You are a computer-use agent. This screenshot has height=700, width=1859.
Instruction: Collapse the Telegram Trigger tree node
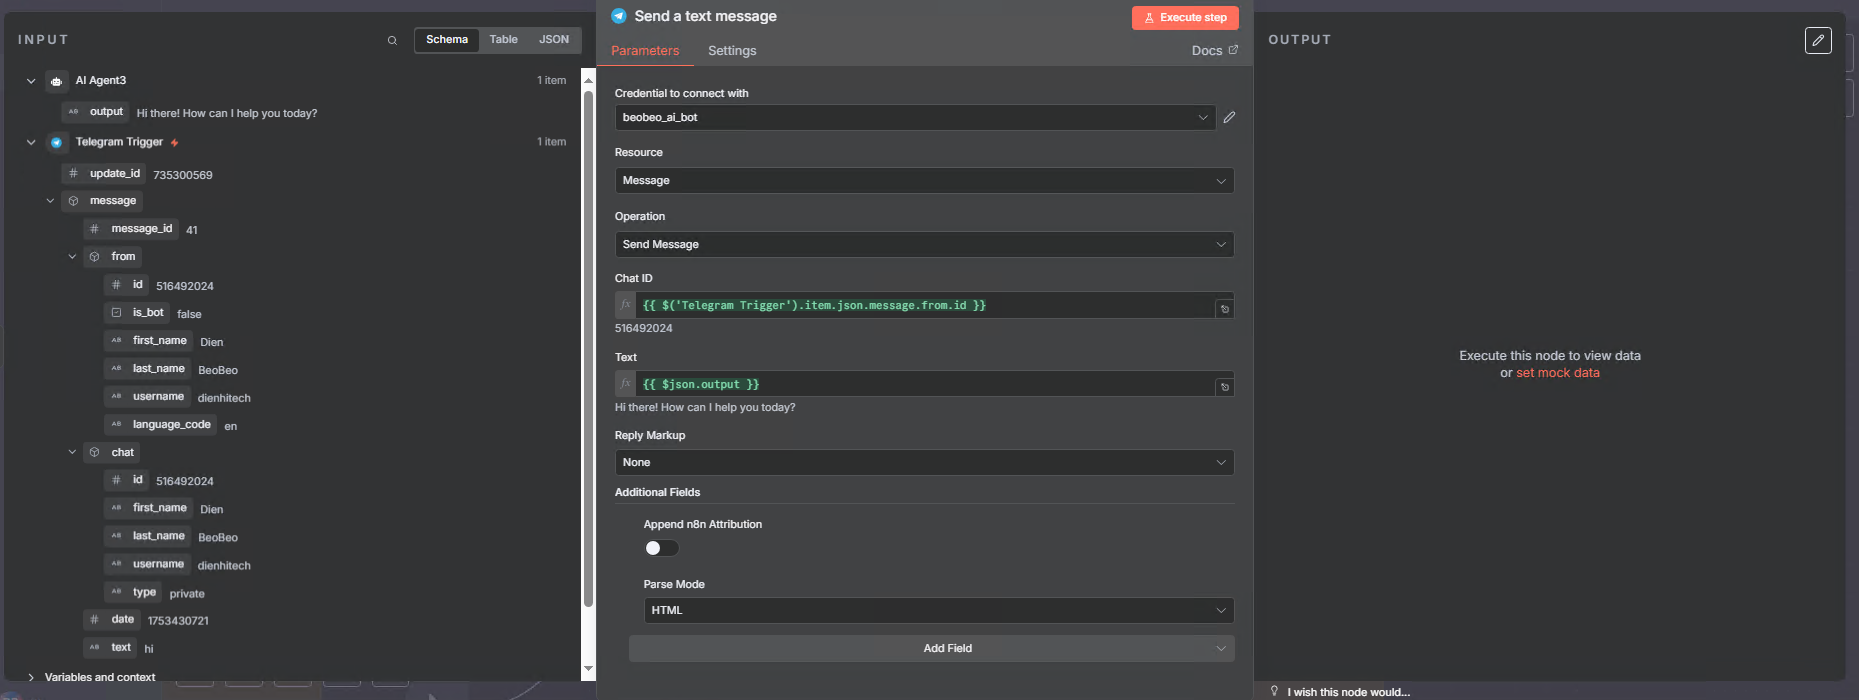coord(31,142)
